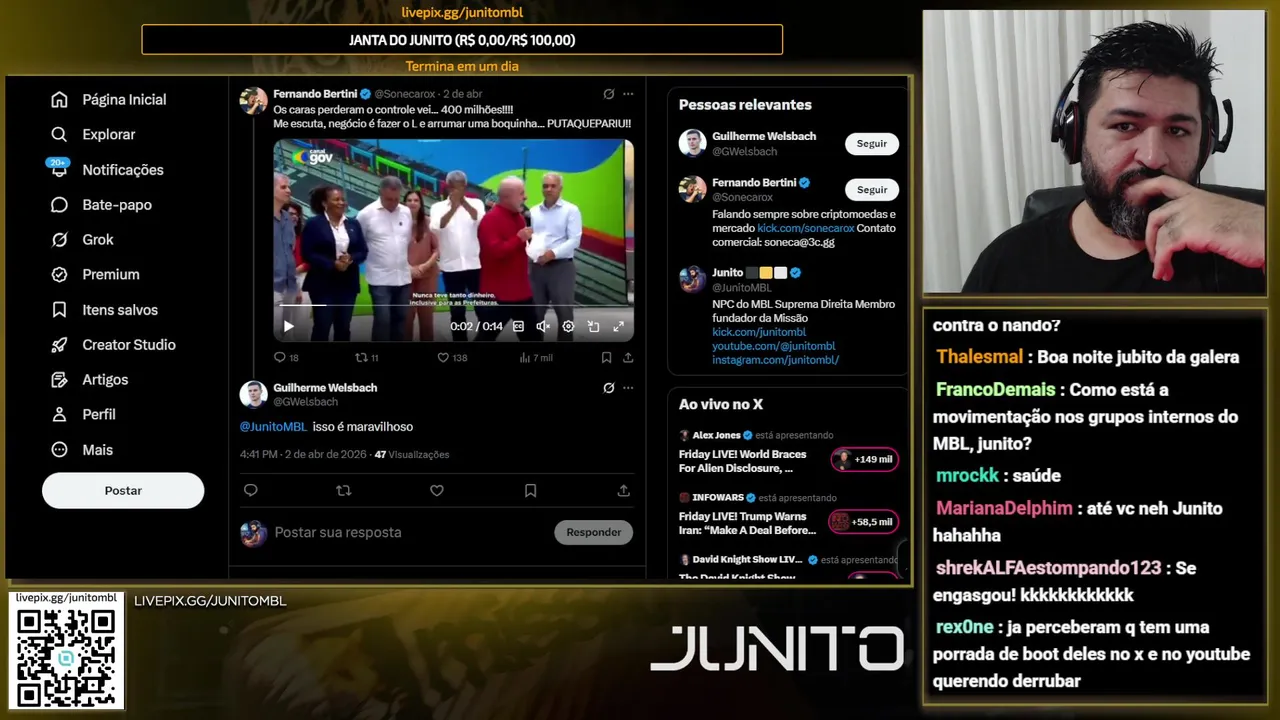This screenshot has width=1280, height=720.
Task: Open Notificações bell icon
Action: pyautogui.click(x=59, y=170)
